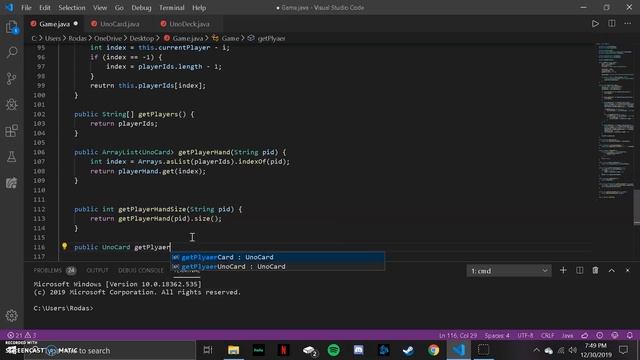Open the Selection menu
The height and width of the screenshot is (360, 640).
tap(72, 7)
